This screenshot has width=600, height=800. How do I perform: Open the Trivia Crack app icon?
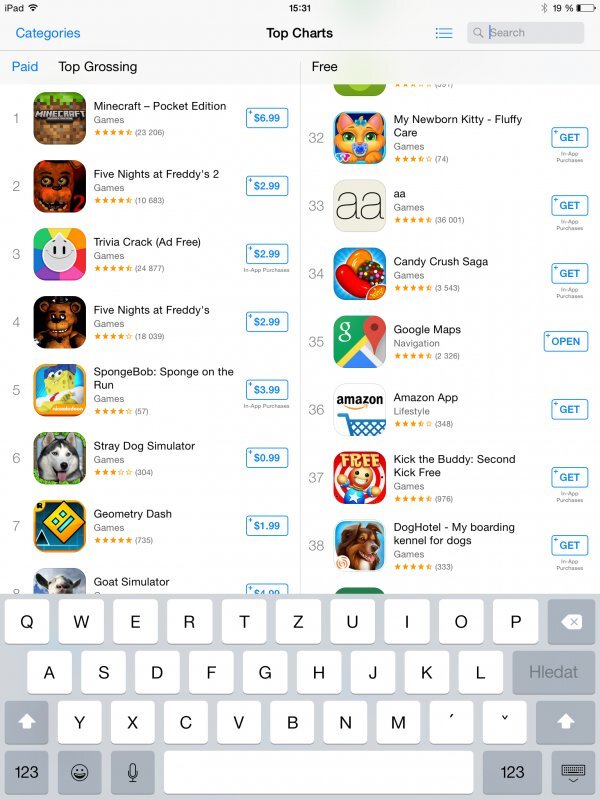(60, 254)
